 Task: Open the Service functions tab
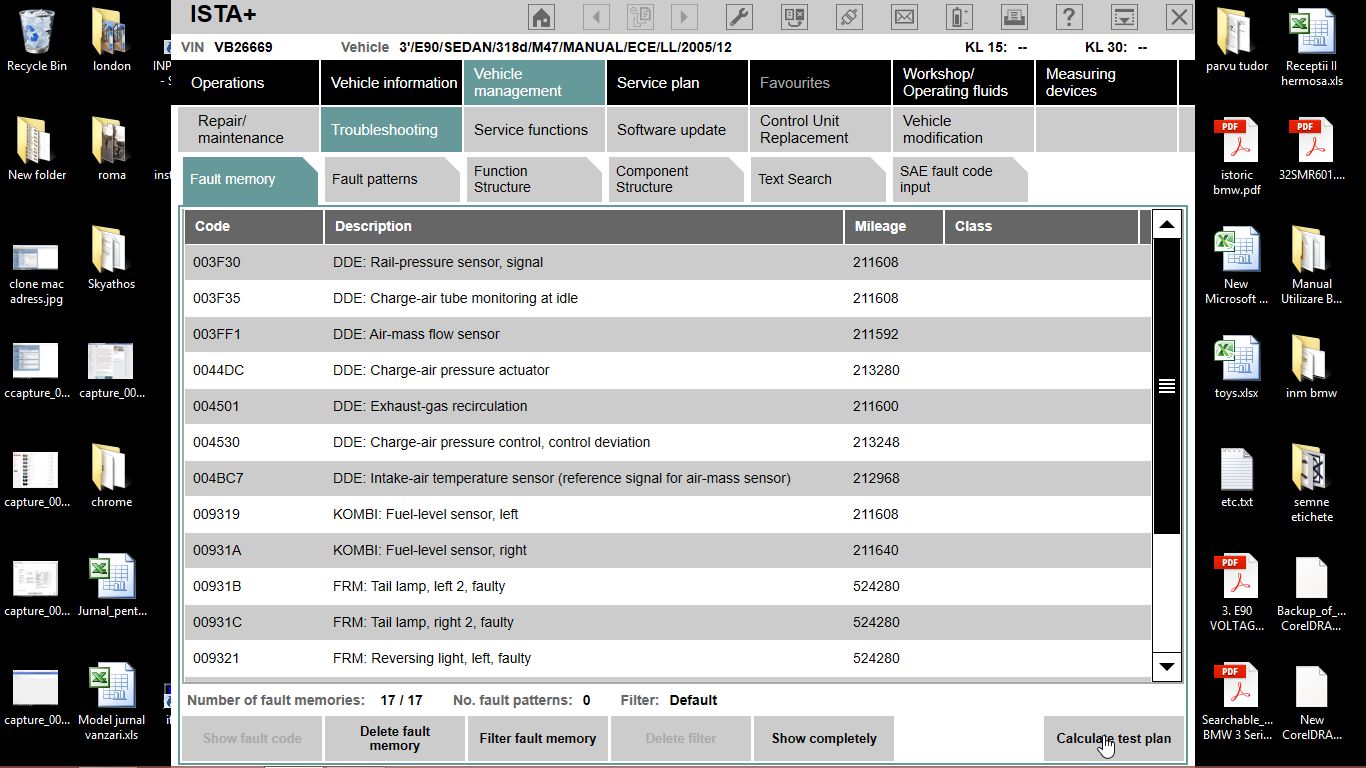tap(531, 130)
